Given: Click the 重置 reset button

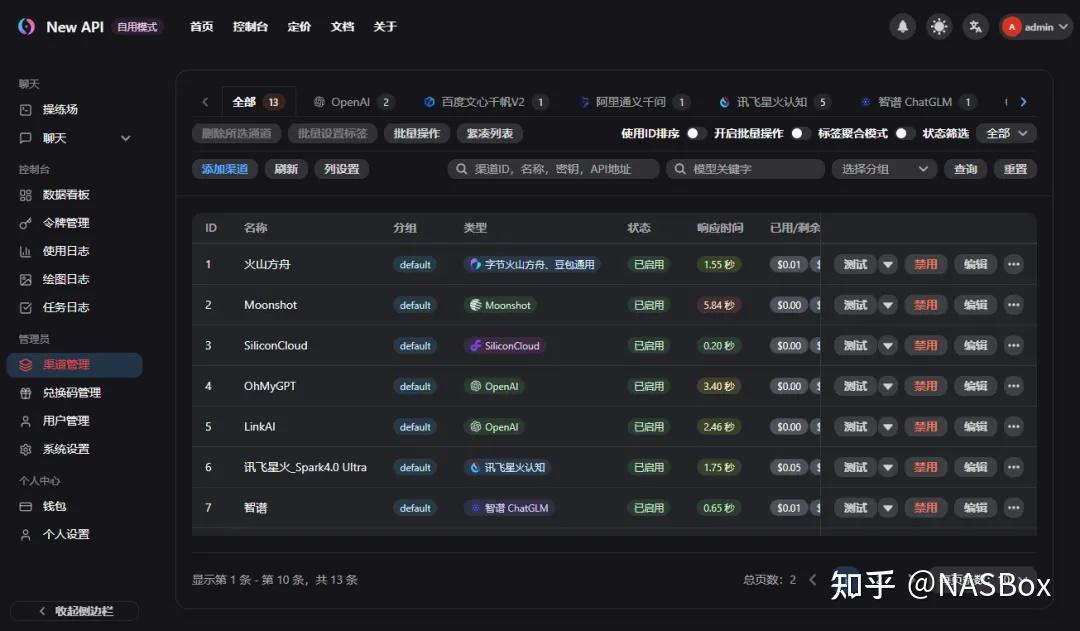Looking at the screenshot, I should point(1015,169).
